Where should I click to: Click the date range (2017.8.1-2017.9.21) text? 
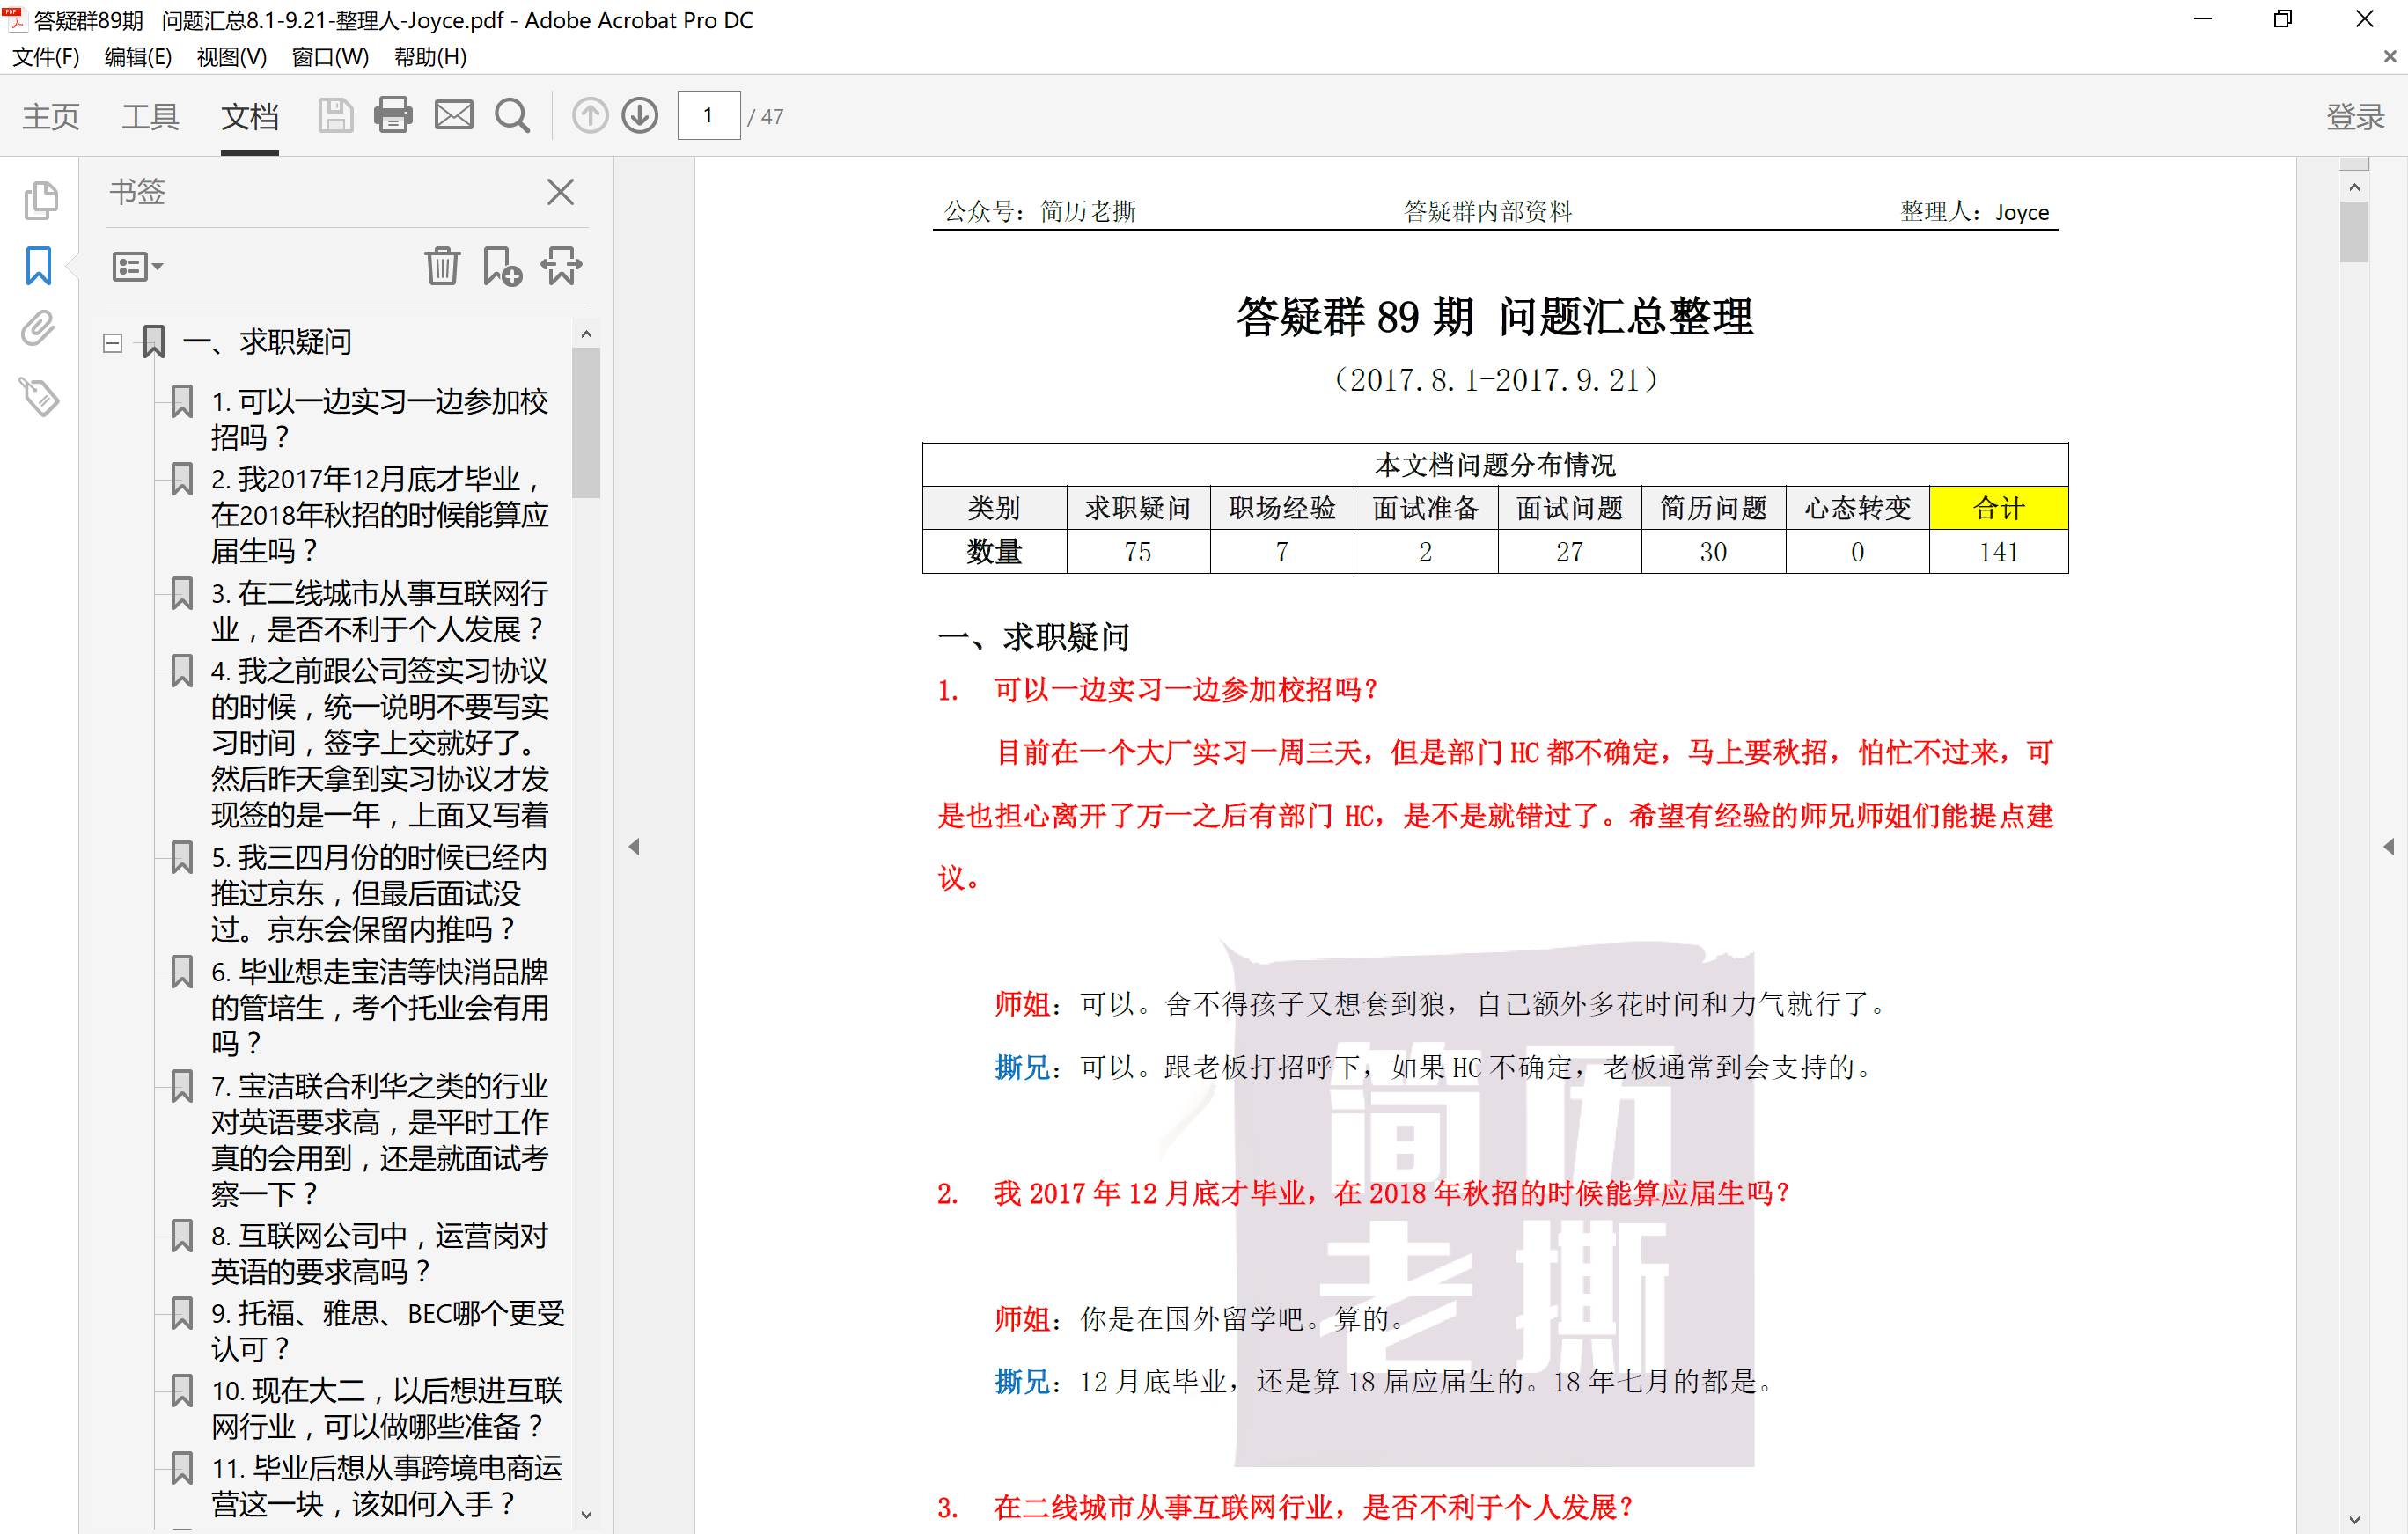[1495, 380]
